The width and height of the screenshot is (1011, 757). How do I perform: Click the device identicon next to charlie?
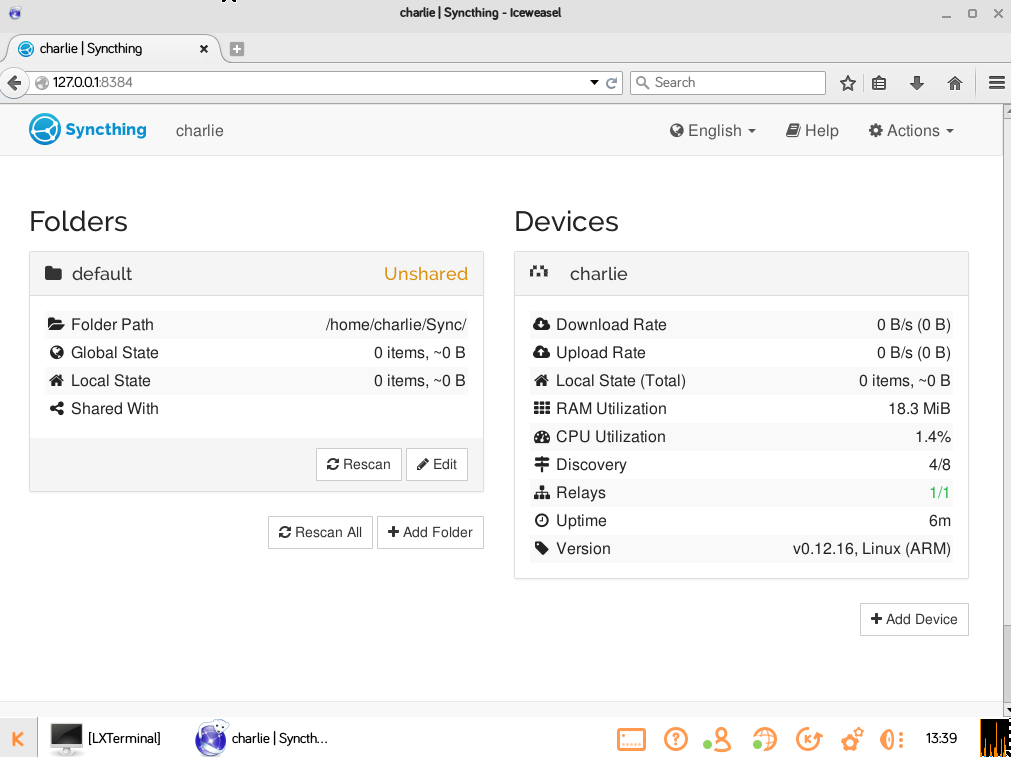tap(539, 271)
